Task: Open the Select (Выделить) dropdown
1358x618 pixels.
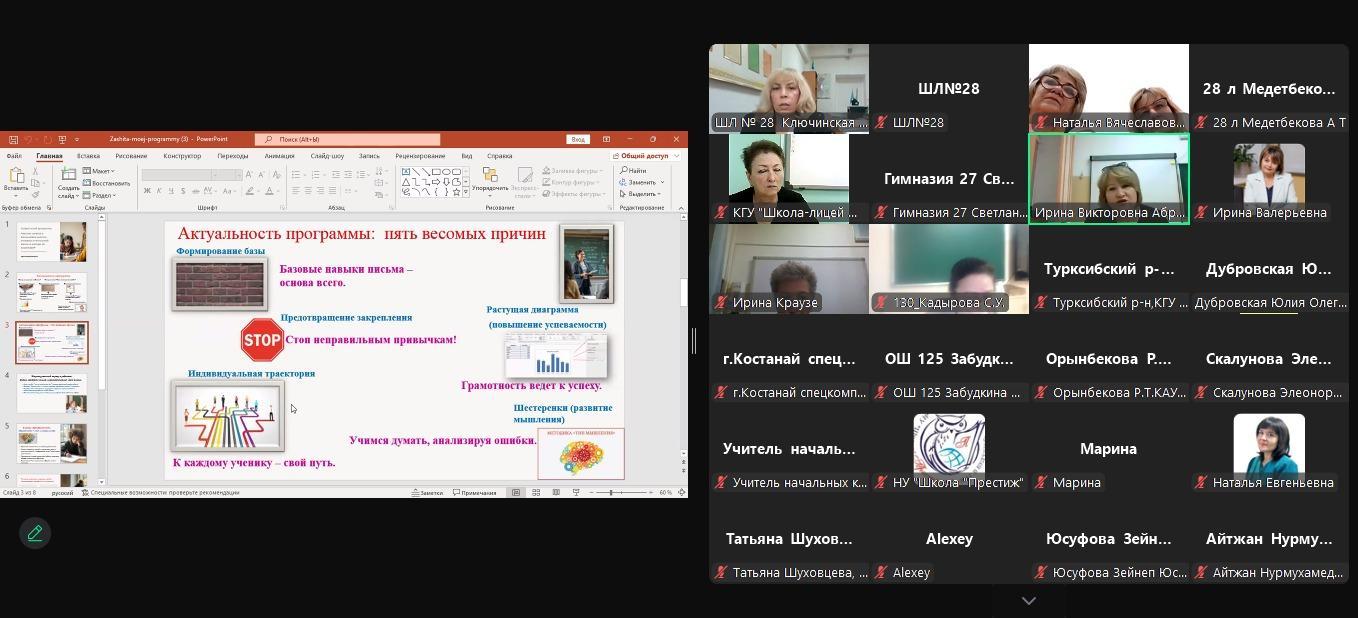Action: pyautogui.click(x=640, y=194)
